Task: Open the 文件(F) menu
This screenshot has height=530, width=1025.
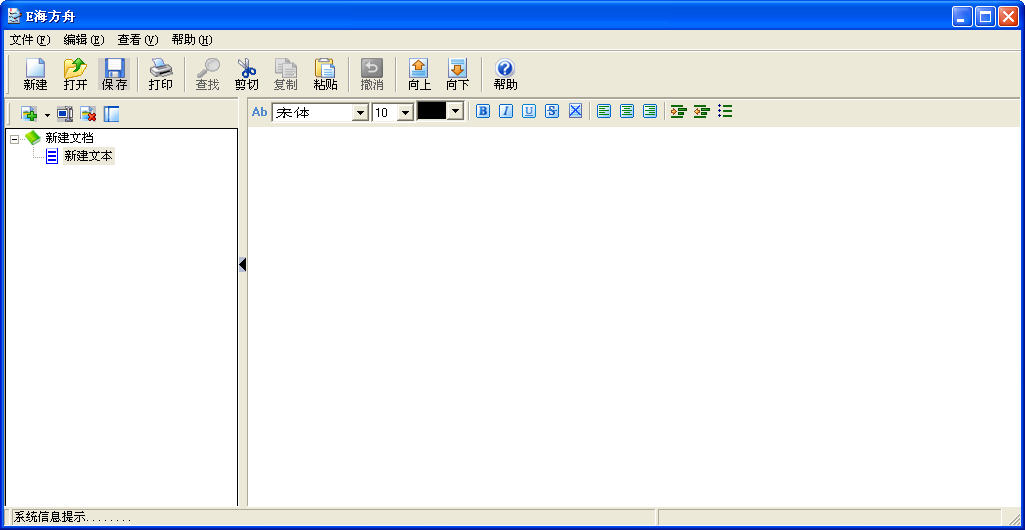Action: point(29,40)
